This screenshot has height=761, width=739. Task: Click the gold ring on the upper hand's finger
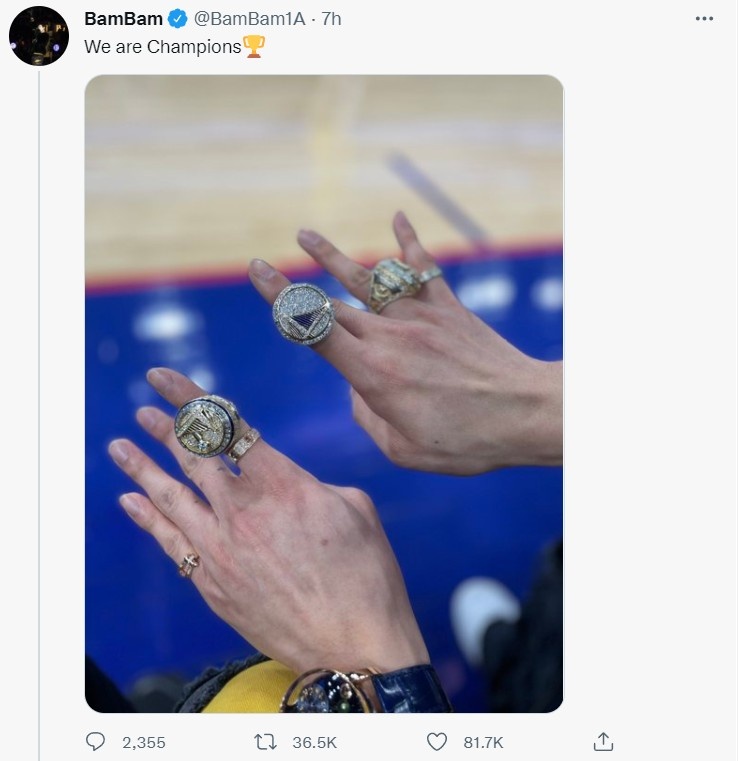pos(400,284)
